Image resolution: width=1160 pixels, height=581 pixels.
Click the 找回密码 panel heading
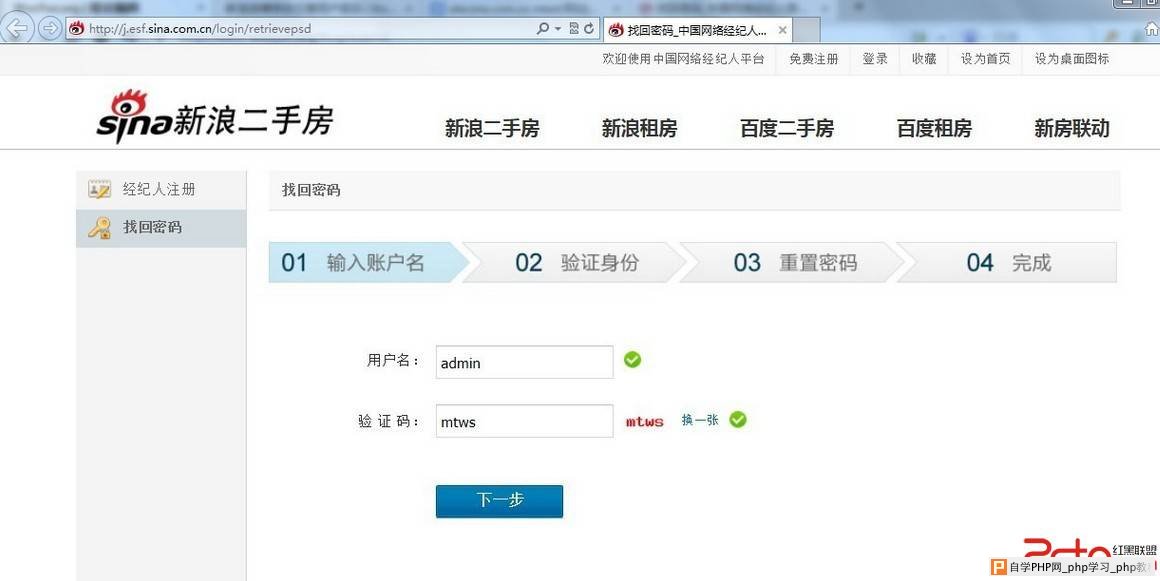pos(311,190)
